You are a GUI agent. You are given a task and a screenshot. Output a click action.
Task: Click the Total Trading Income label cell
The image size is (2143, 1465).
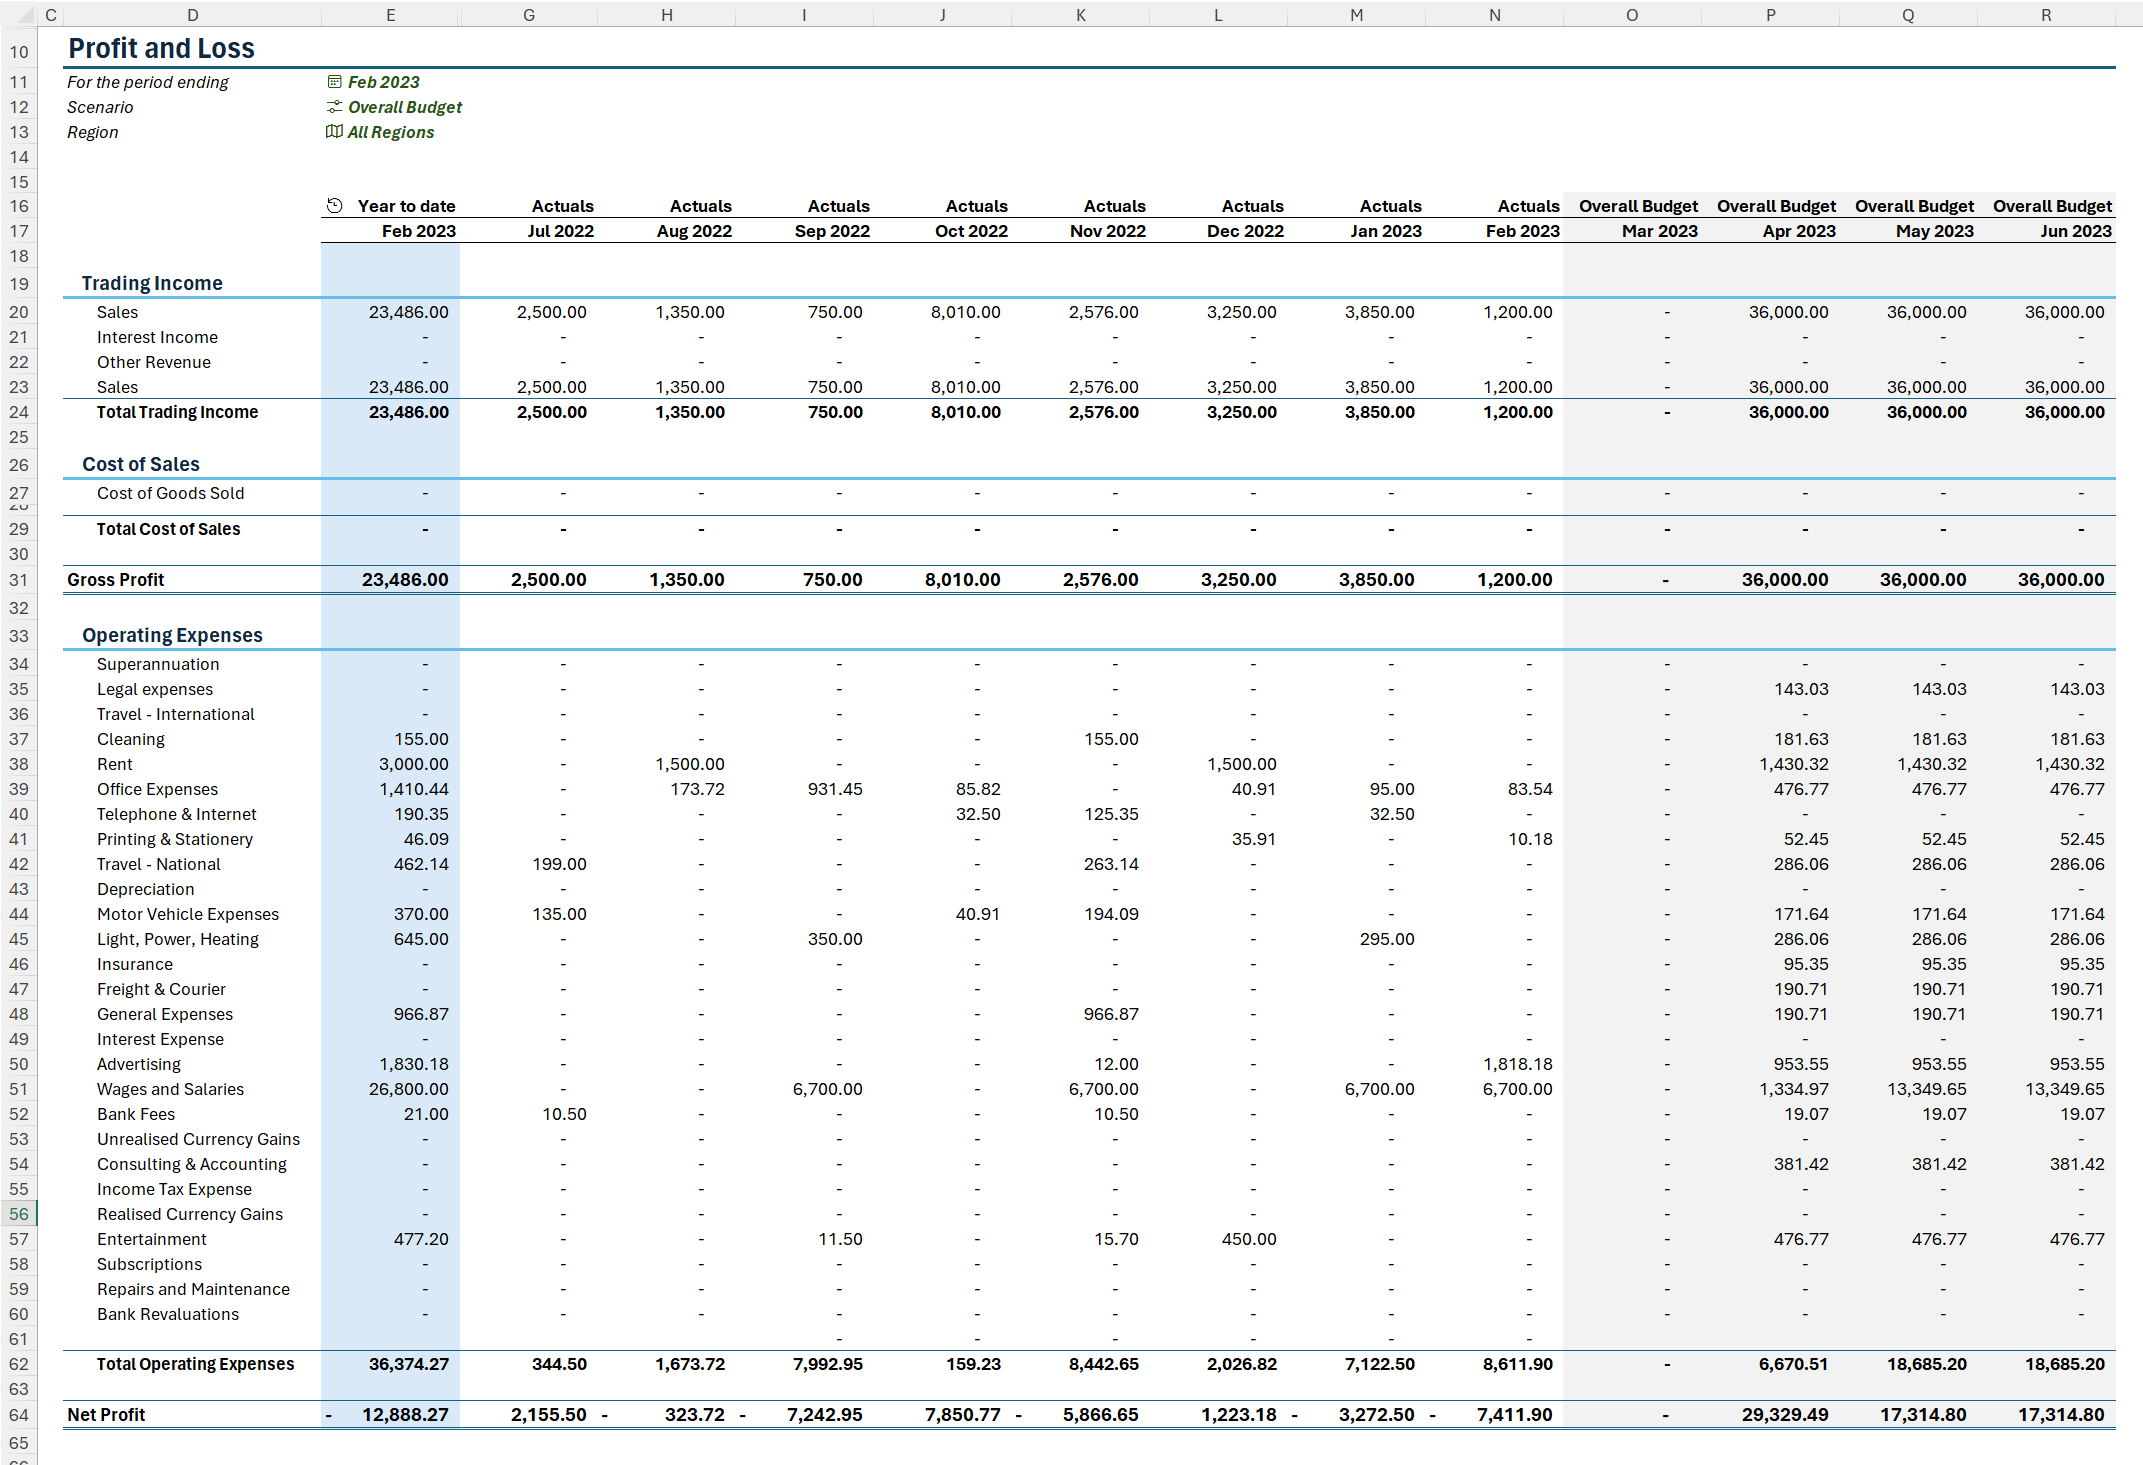tap(177, 411)
